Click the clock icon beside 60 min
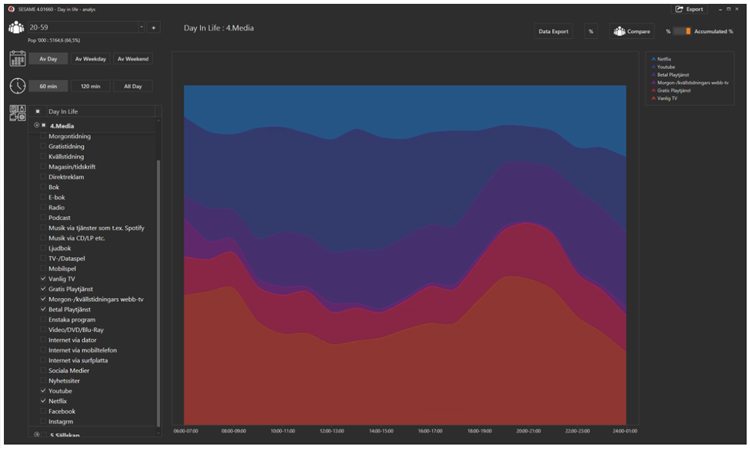Image resolution: width=750 pixels, height=449 pixels. click(x=16, y=86)
